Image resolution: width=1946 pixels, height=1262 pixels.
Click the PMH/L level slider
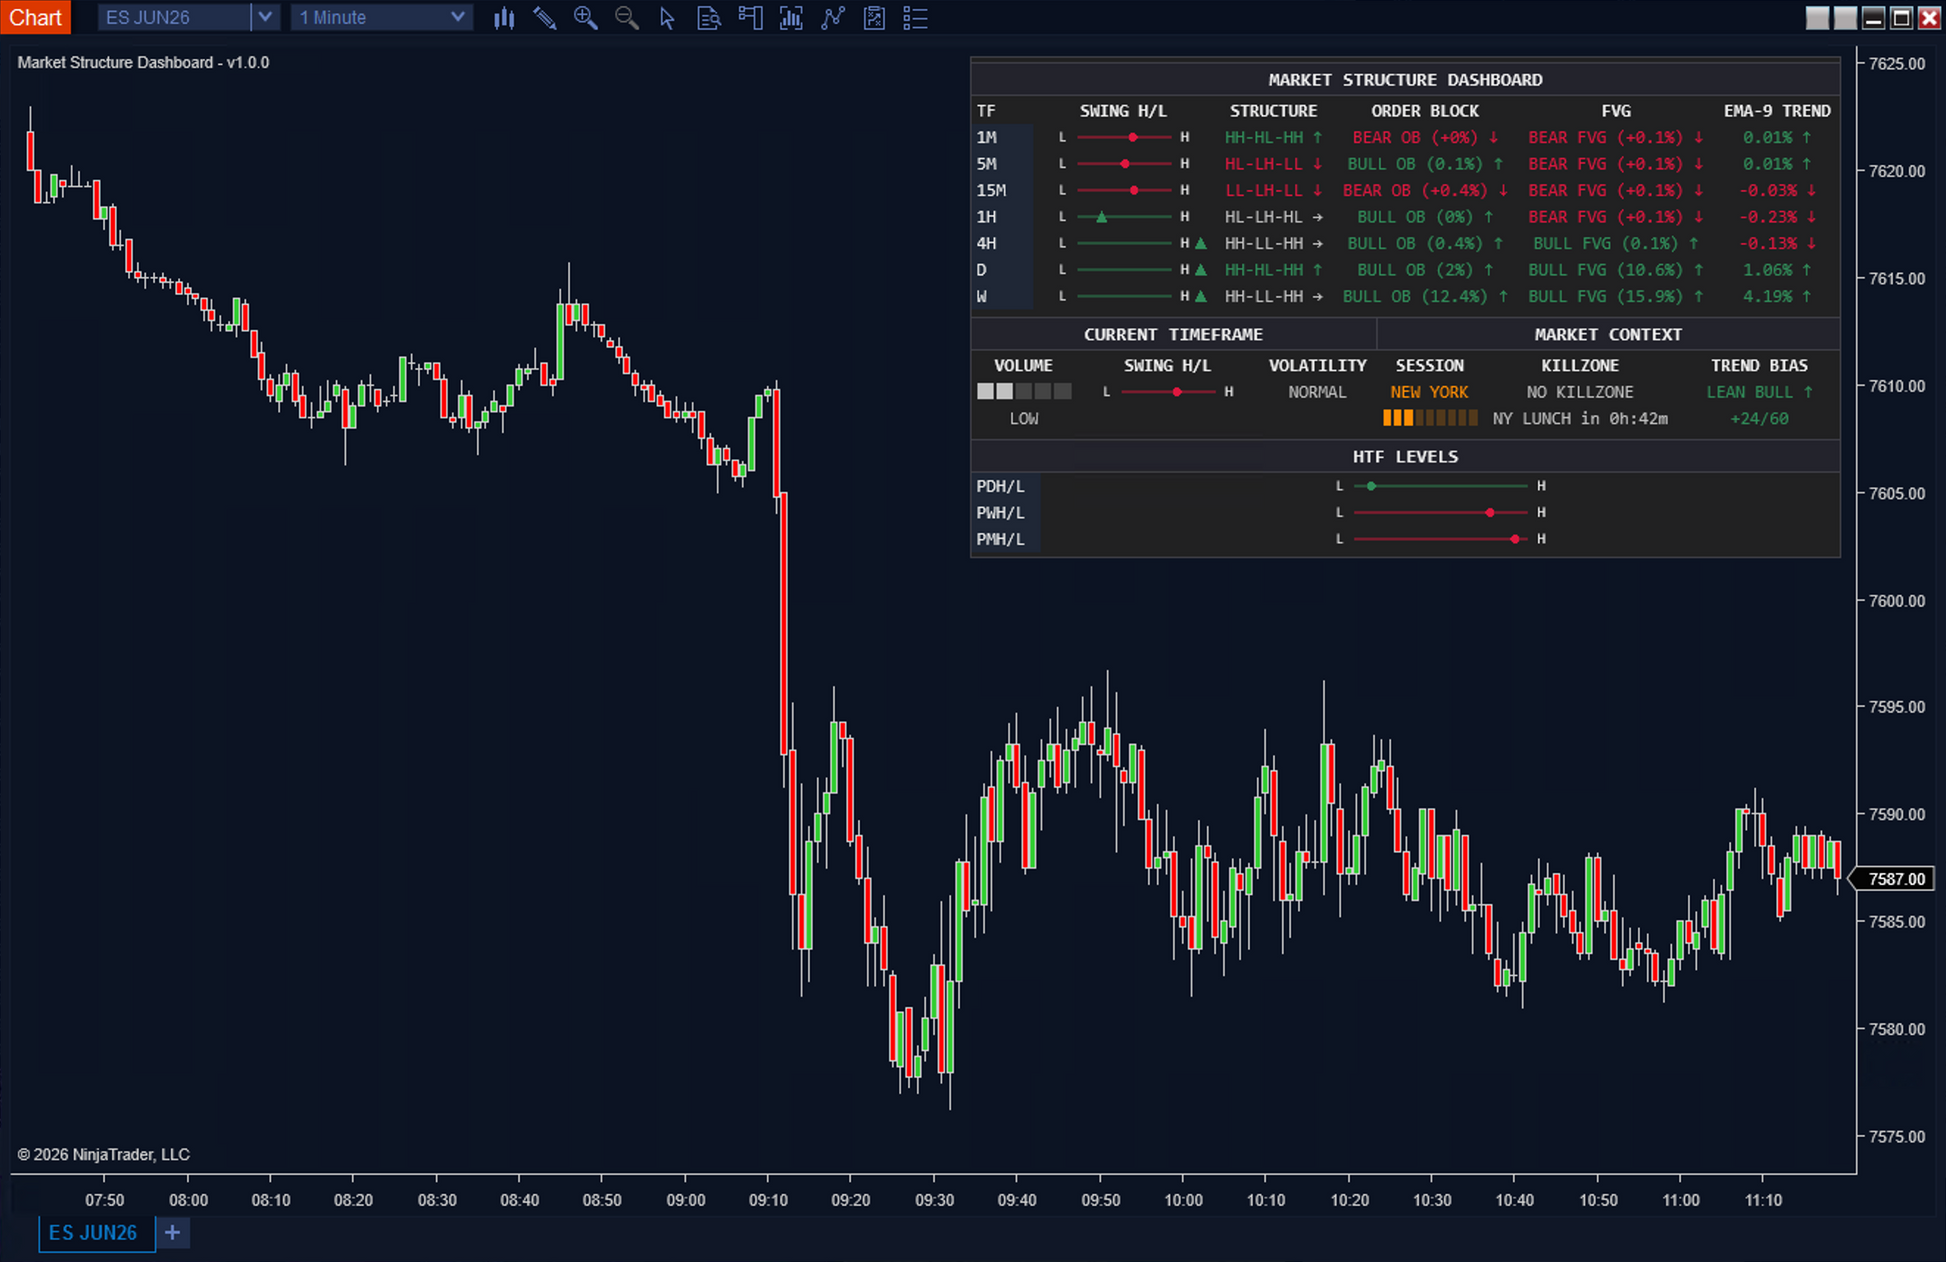[x=1440, y=539]
